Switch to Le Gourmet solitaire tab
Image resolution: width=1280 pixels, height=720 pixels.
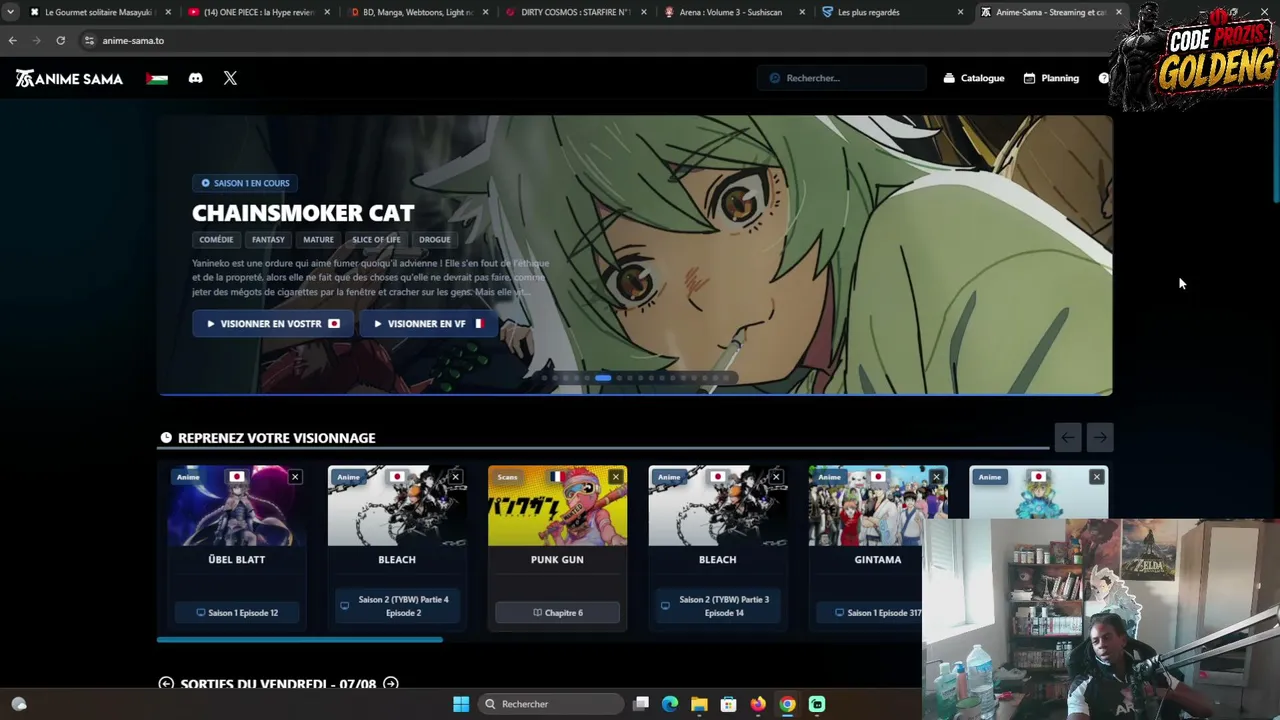(x=100, y=12)
